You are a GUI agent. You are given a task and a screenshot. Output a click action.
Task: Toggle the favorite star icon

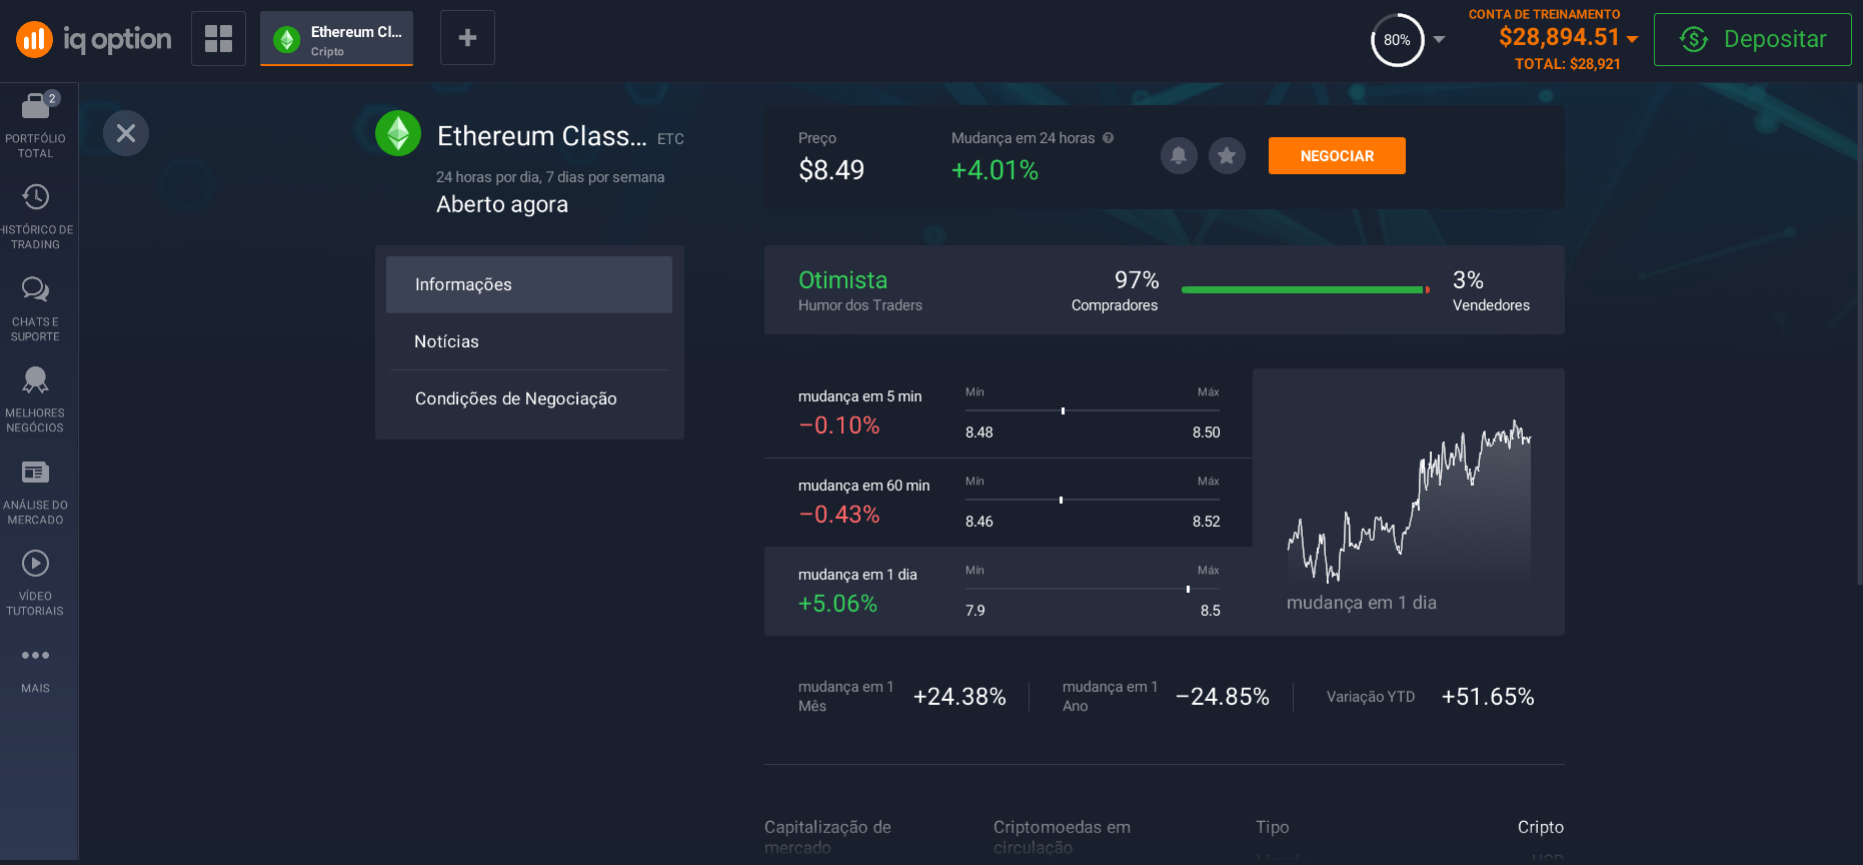1227,156
